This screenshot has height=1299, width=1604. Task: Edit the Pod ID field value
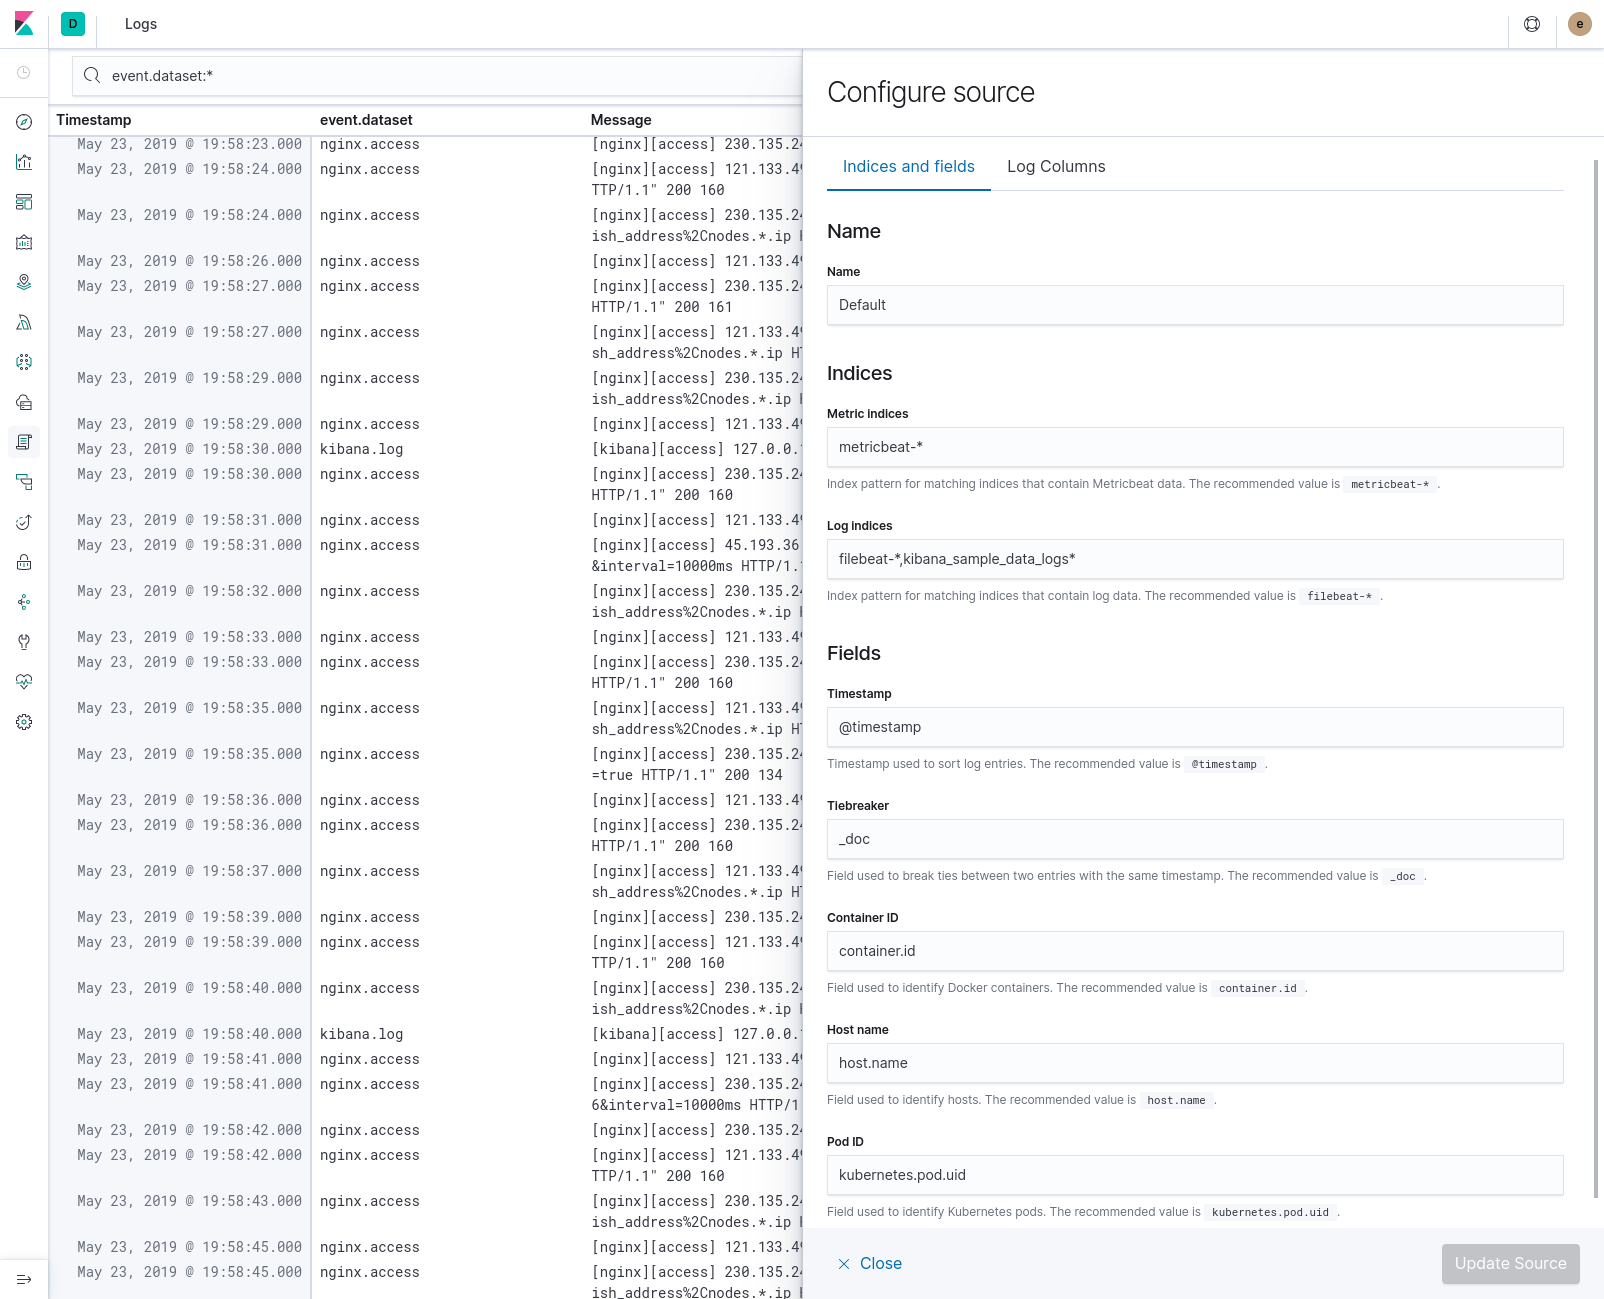[x=1195, y=1175]
